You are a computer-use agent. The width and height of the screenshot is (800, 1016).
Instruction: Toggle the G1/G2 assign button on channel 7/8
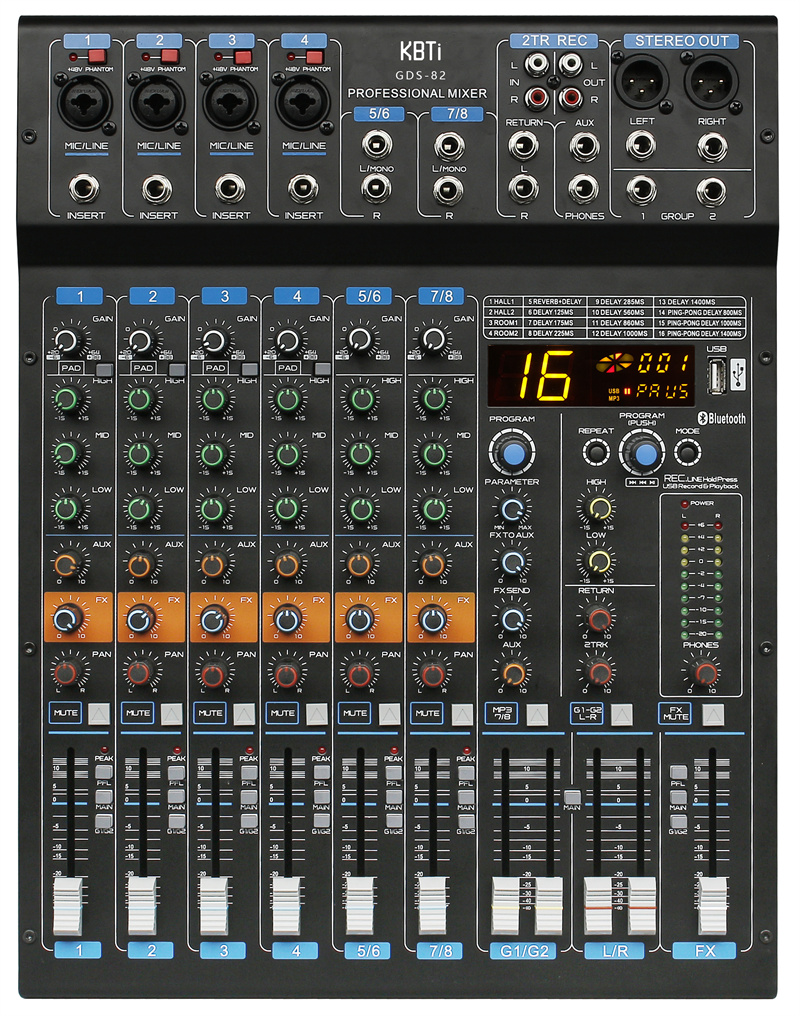pyautogui.click(x=466, y=821)
